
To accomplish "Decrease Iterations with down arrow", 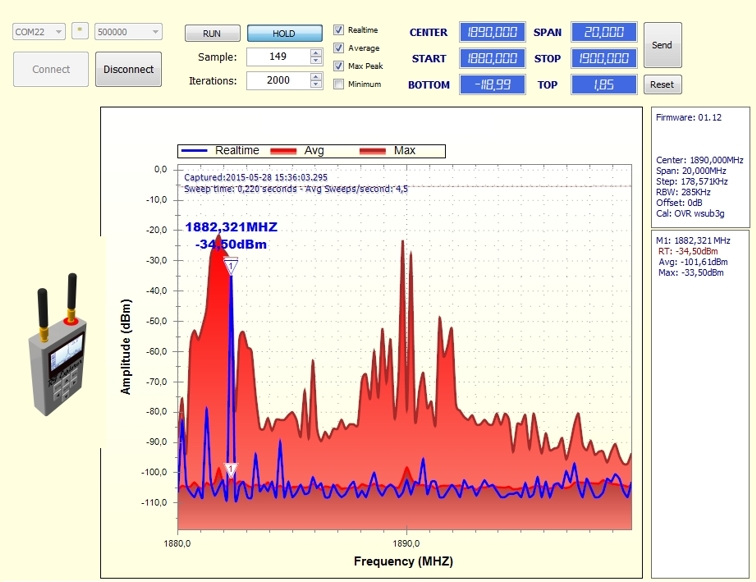I will point(316,84).
